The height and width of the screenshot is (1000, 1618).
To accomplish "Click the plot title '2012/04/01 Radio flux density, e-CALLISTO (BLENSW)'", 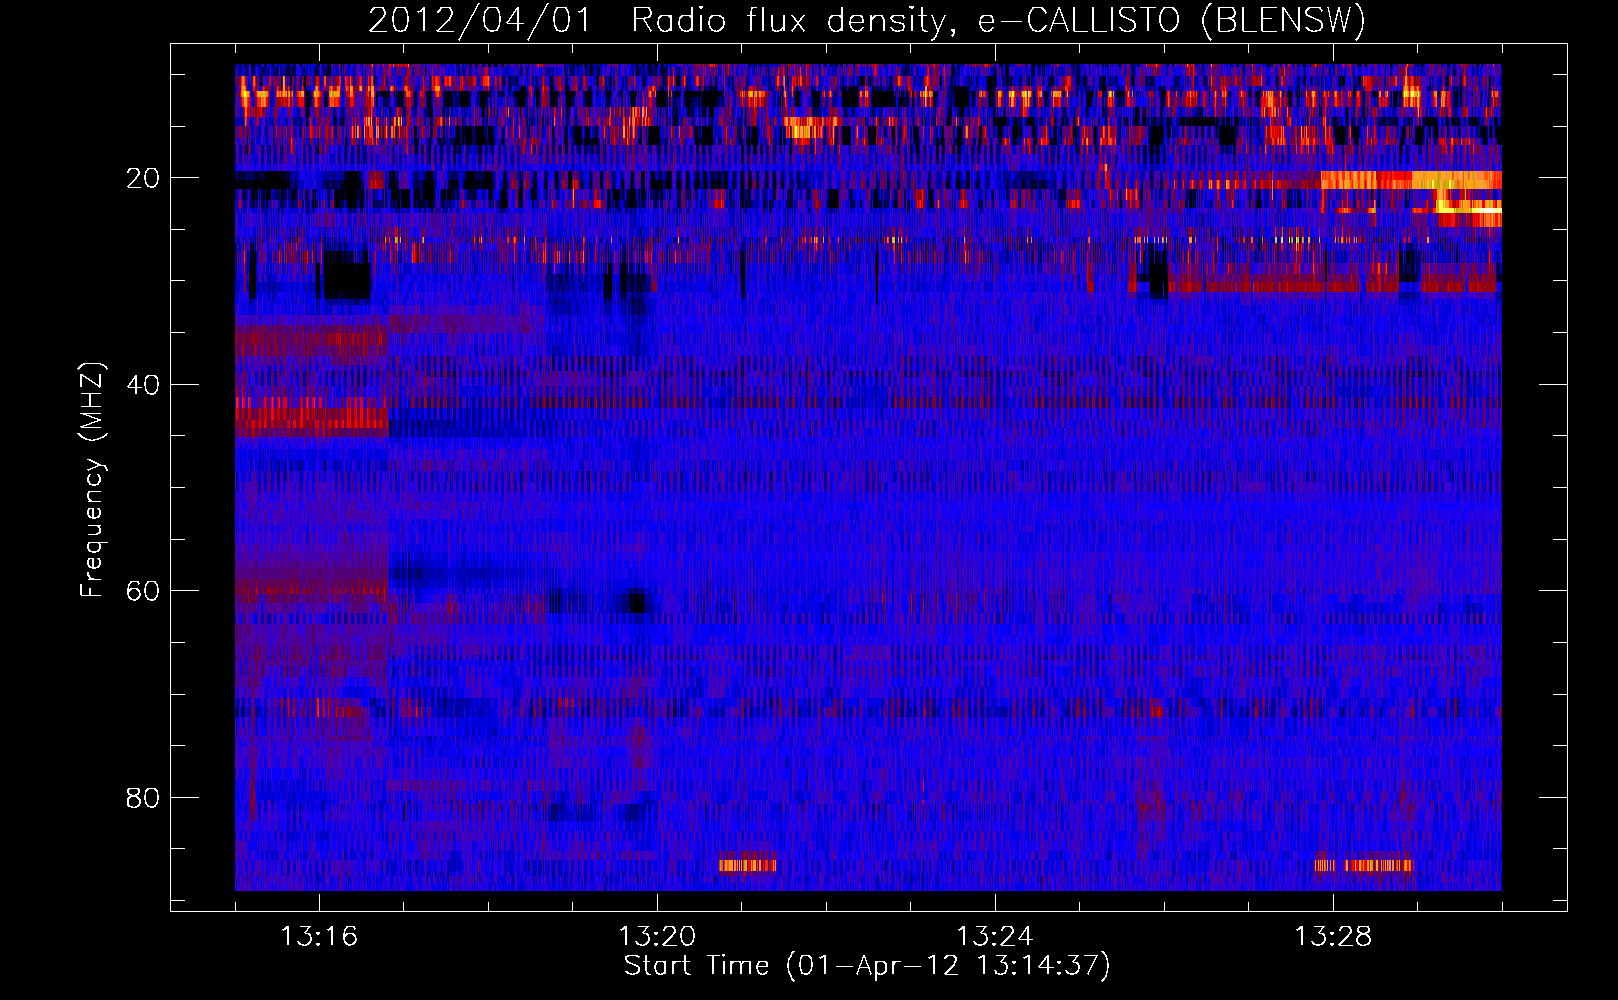I will click(x=867, y=20).
